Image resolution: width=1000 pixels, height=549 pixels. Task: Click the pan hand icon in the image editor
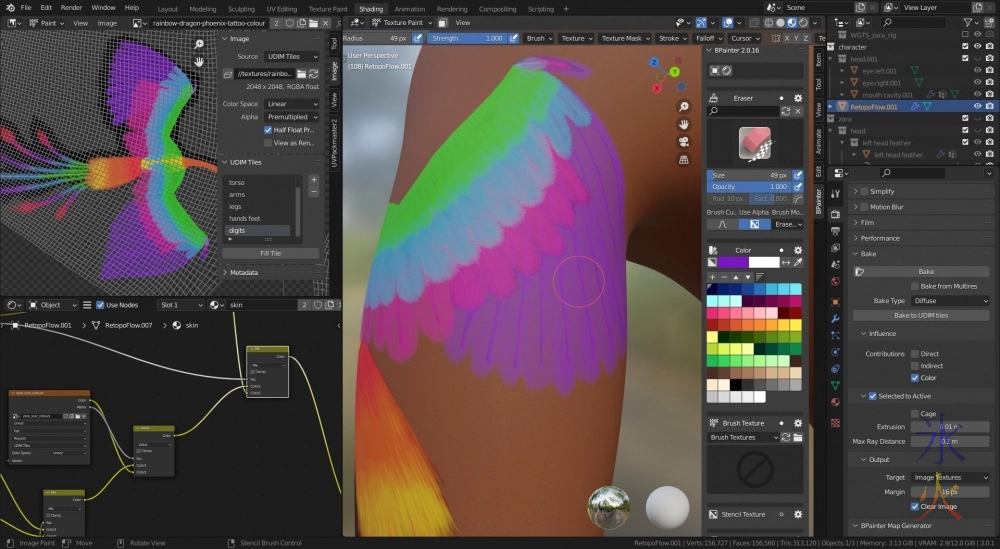tap(200, 61)
